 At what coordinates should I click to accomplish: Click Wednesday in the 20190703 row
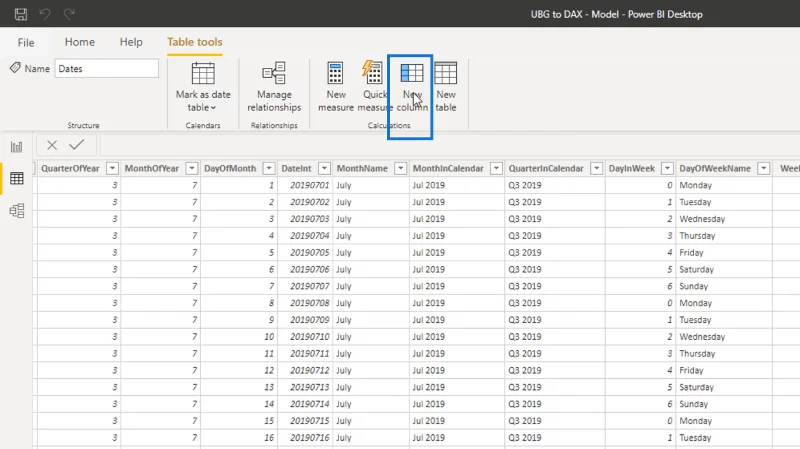702,219
